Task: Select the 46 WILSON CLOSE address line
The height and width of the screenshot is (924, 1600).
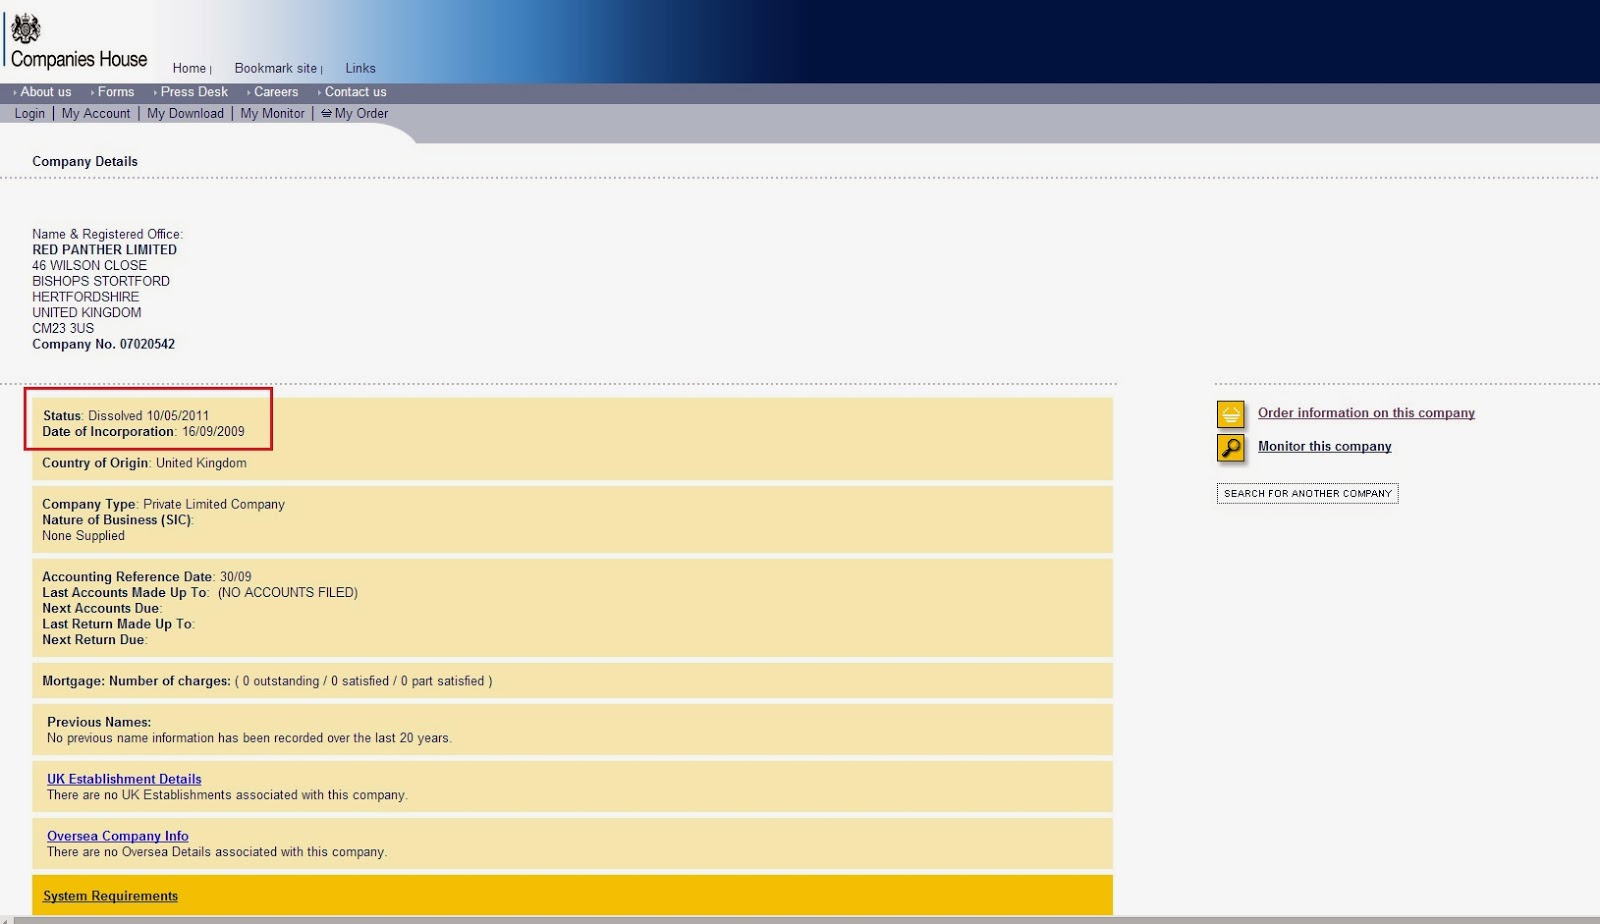Action: click(89, 265)
